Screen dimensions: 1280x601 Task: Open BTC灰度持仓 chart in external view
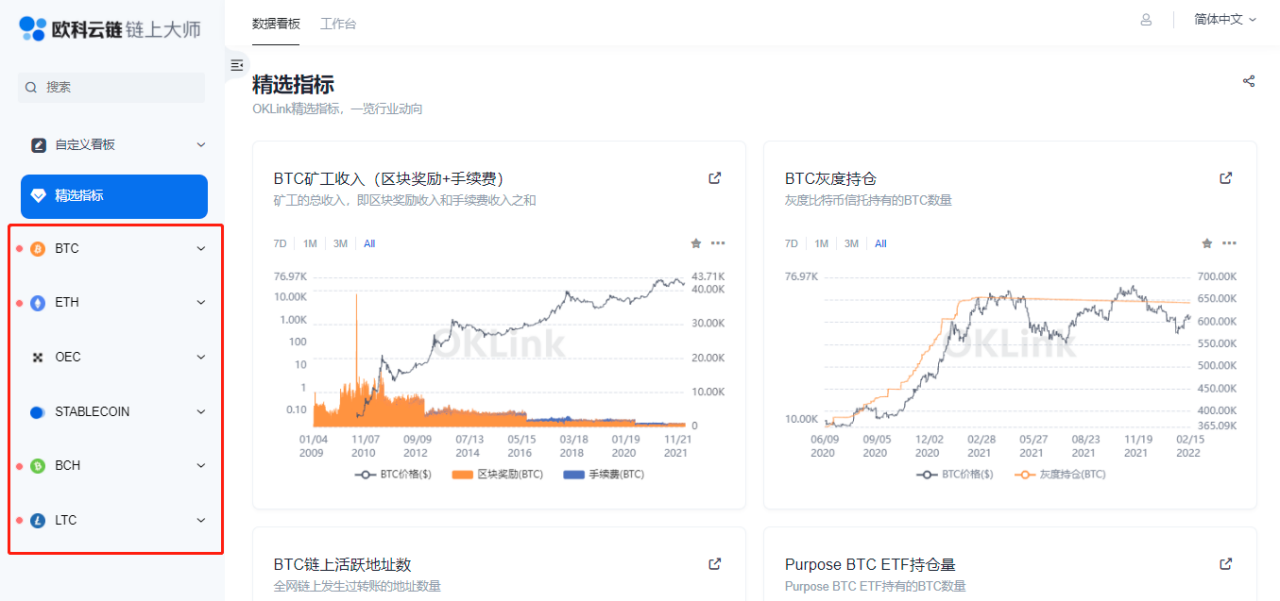1226,178
